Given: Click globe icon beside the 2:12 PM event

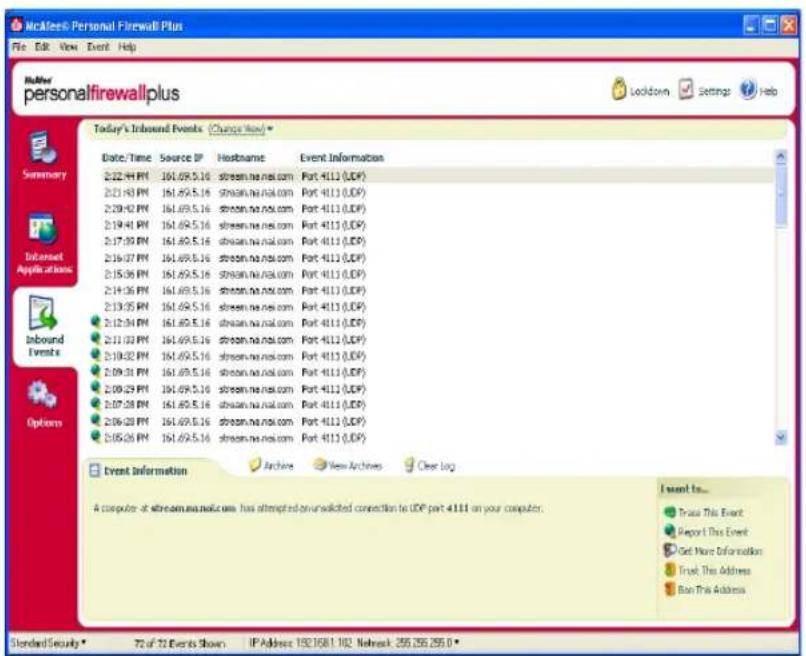Looking at the screenshot, I should [96, 322].
